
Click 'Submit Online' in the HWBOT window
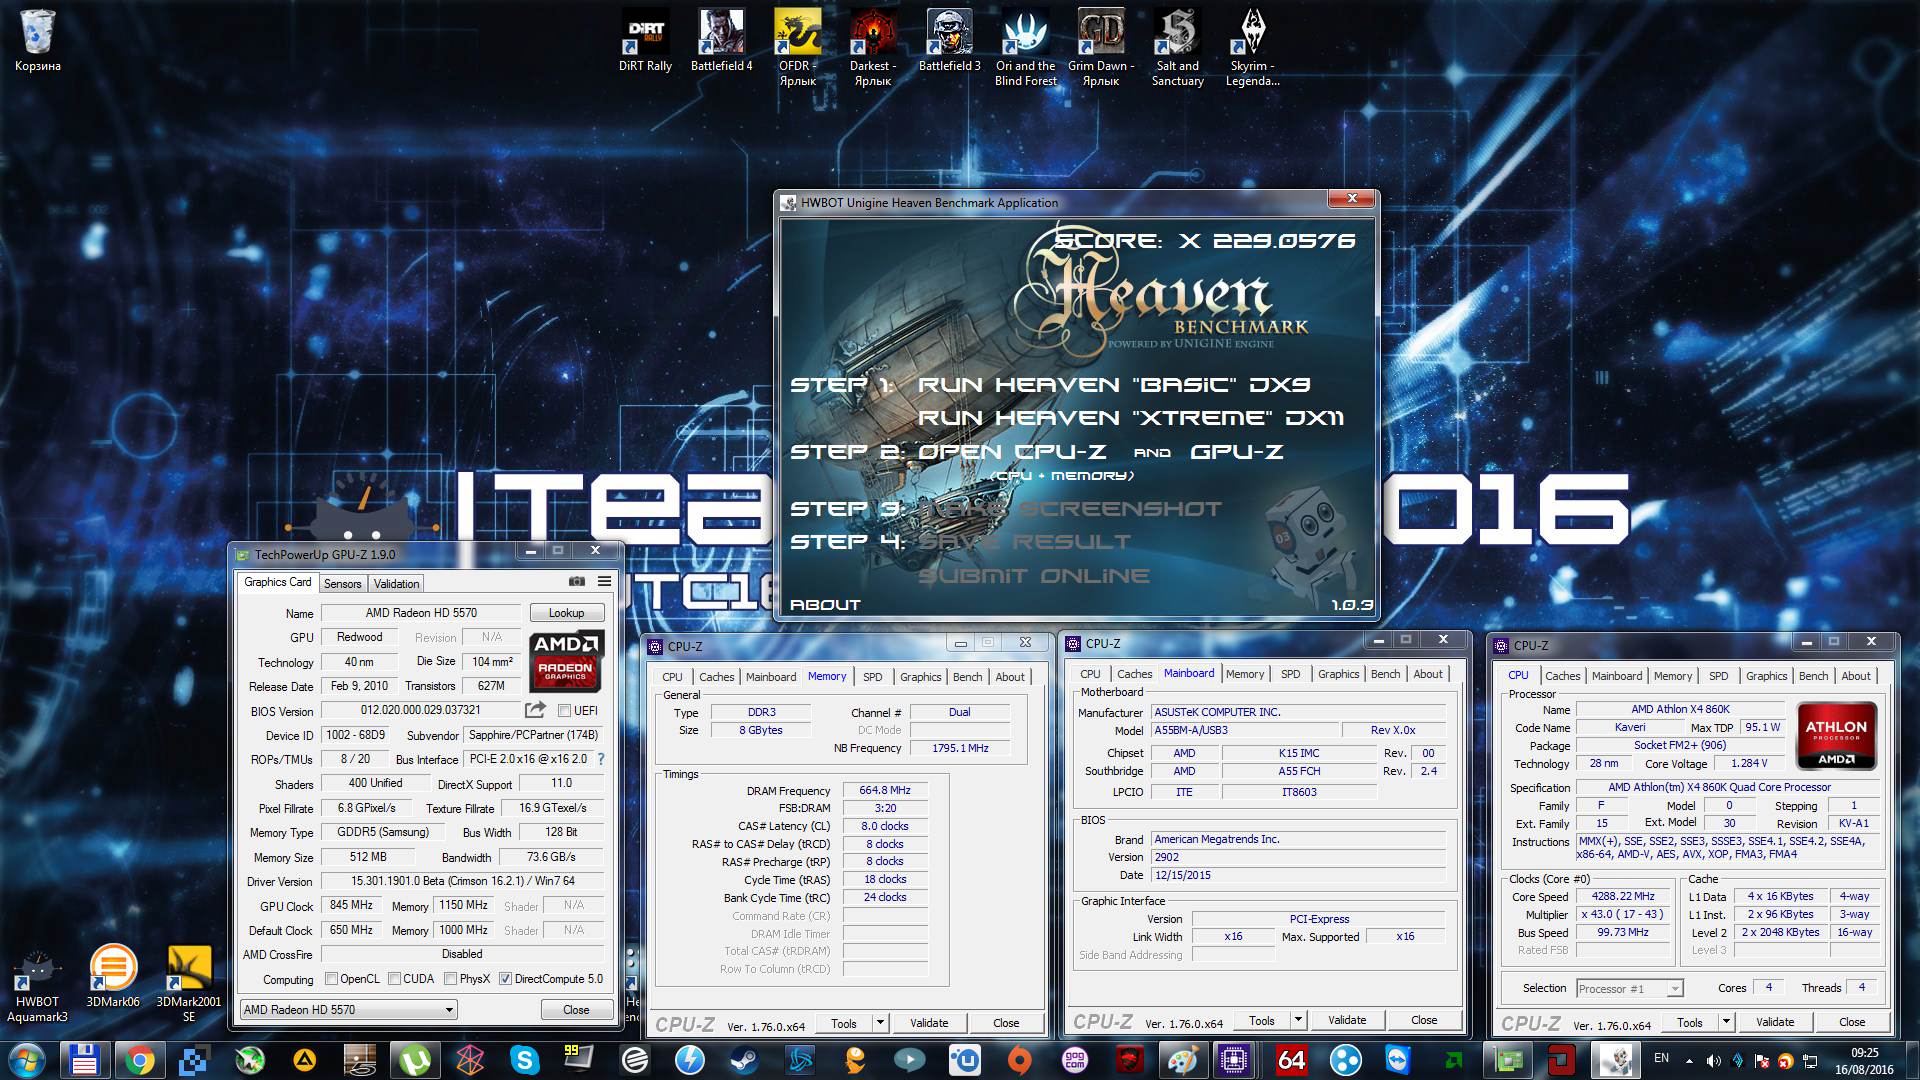coord(1034,576)
